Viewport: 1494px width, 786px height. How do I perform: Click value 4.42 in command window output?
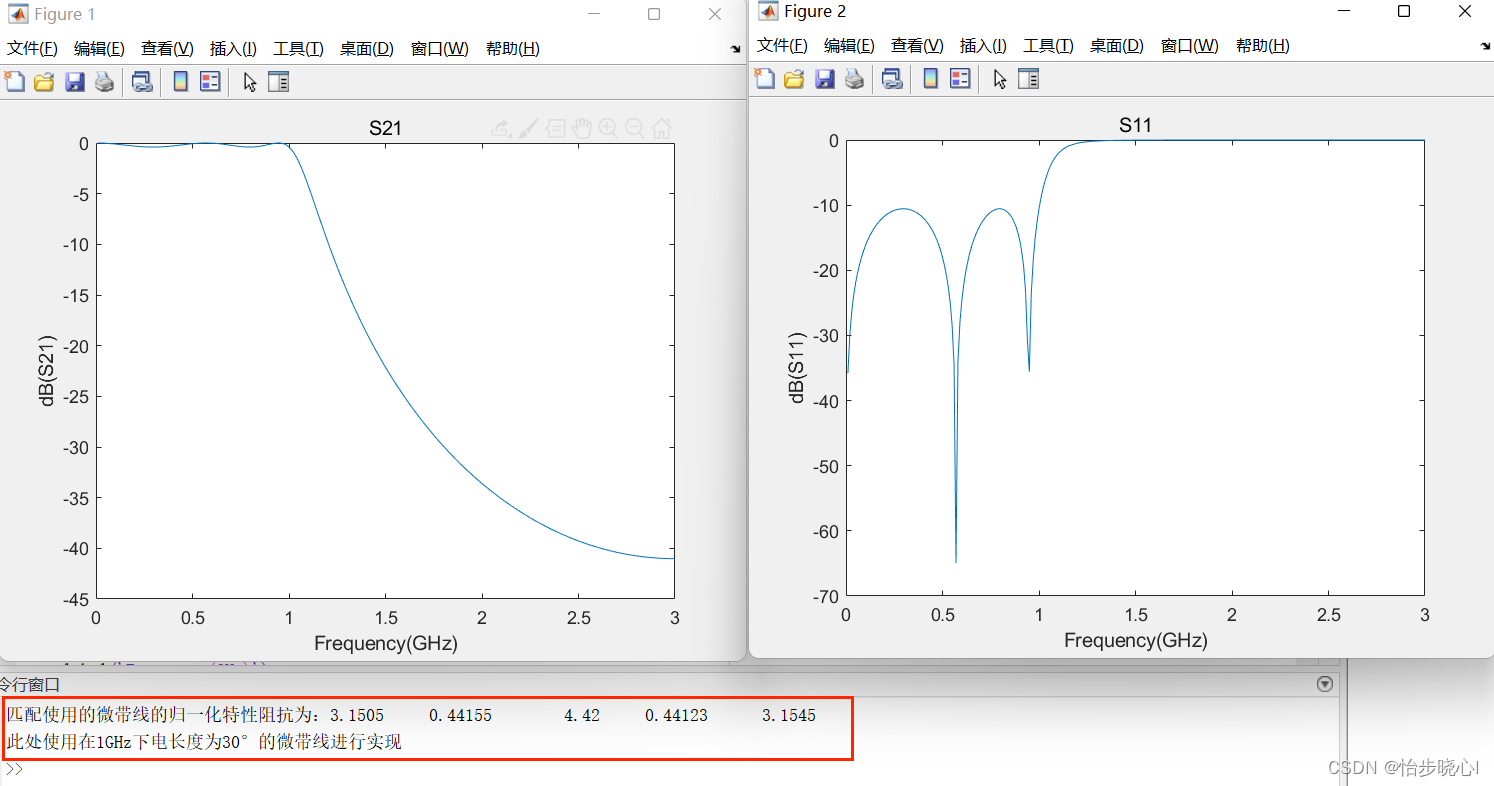582,716
